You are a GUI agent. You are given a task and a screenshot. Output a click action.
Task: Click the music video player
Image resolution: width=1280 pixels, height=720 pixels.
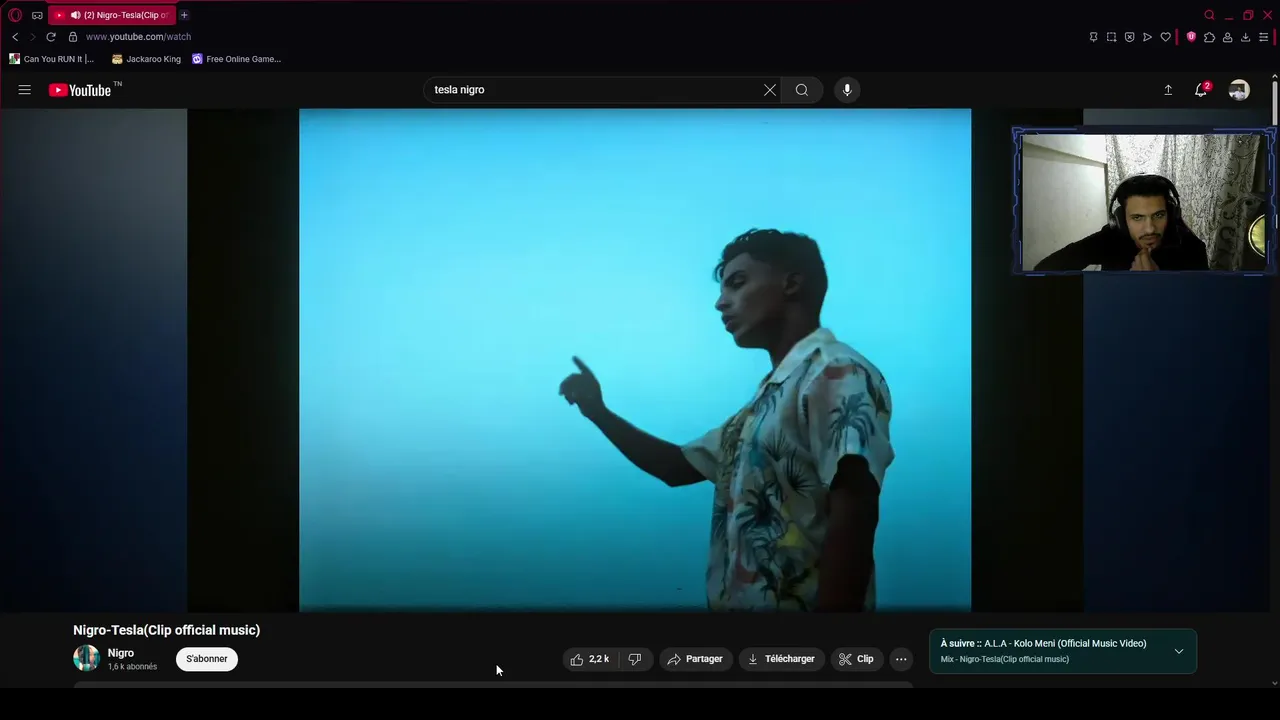point(635,360)
